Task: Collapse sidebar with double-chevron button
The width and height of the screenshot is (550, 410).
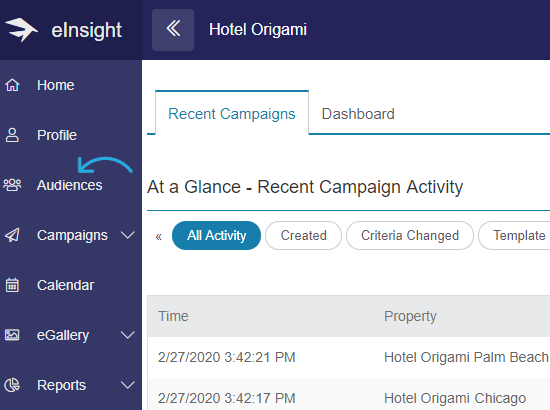Action: click(x=173, y=30)
